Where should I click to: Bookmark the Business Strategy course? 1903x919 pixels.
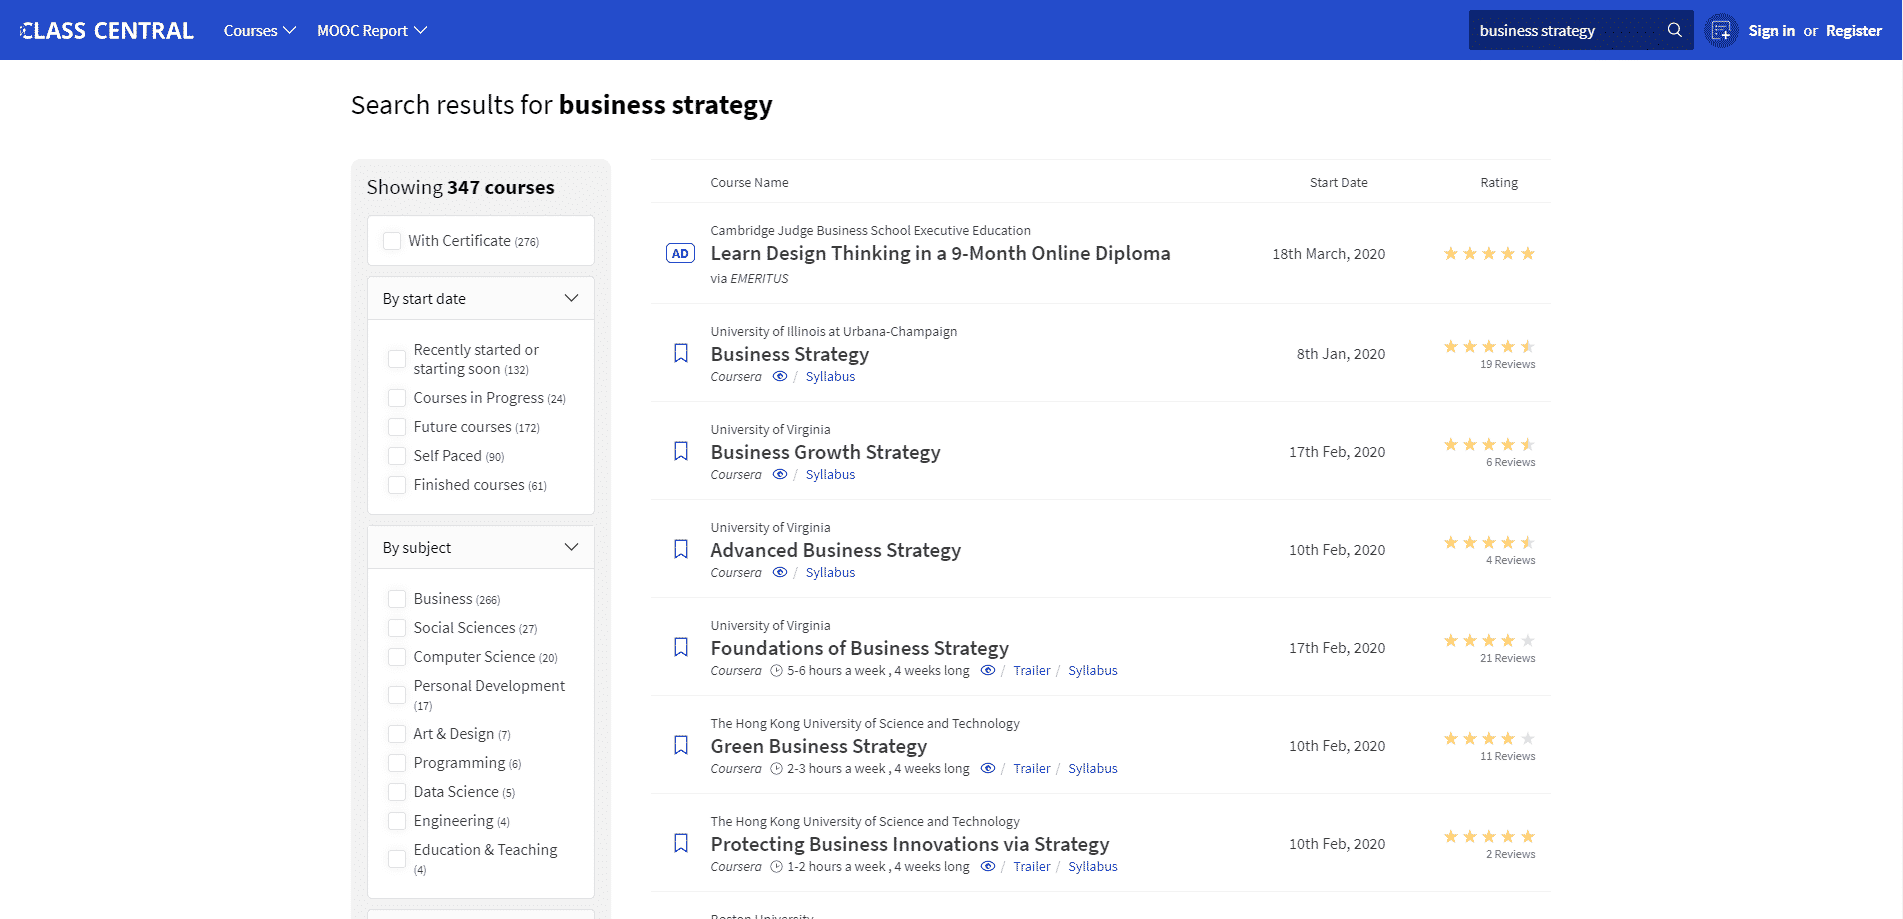pyautogui.click(x=681, y=353)
